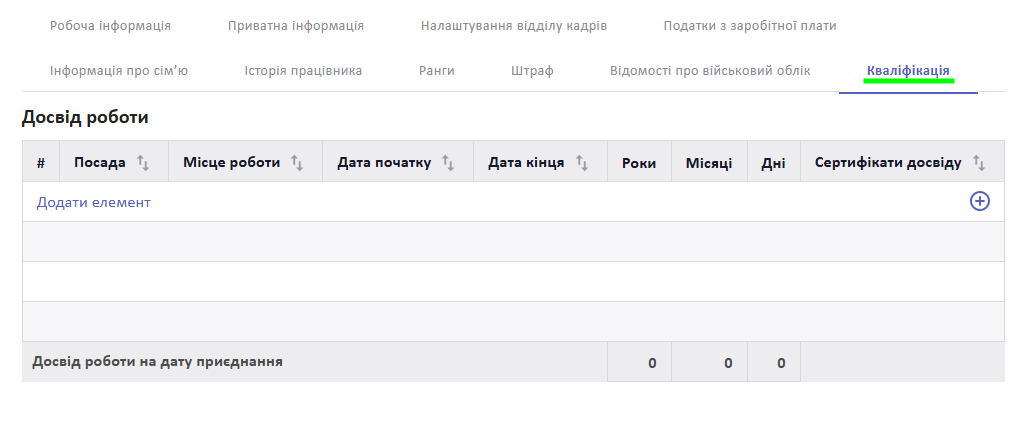The image size is (1019, 429).
Task: Click the Кваліфікація tab
Action: 908,71
